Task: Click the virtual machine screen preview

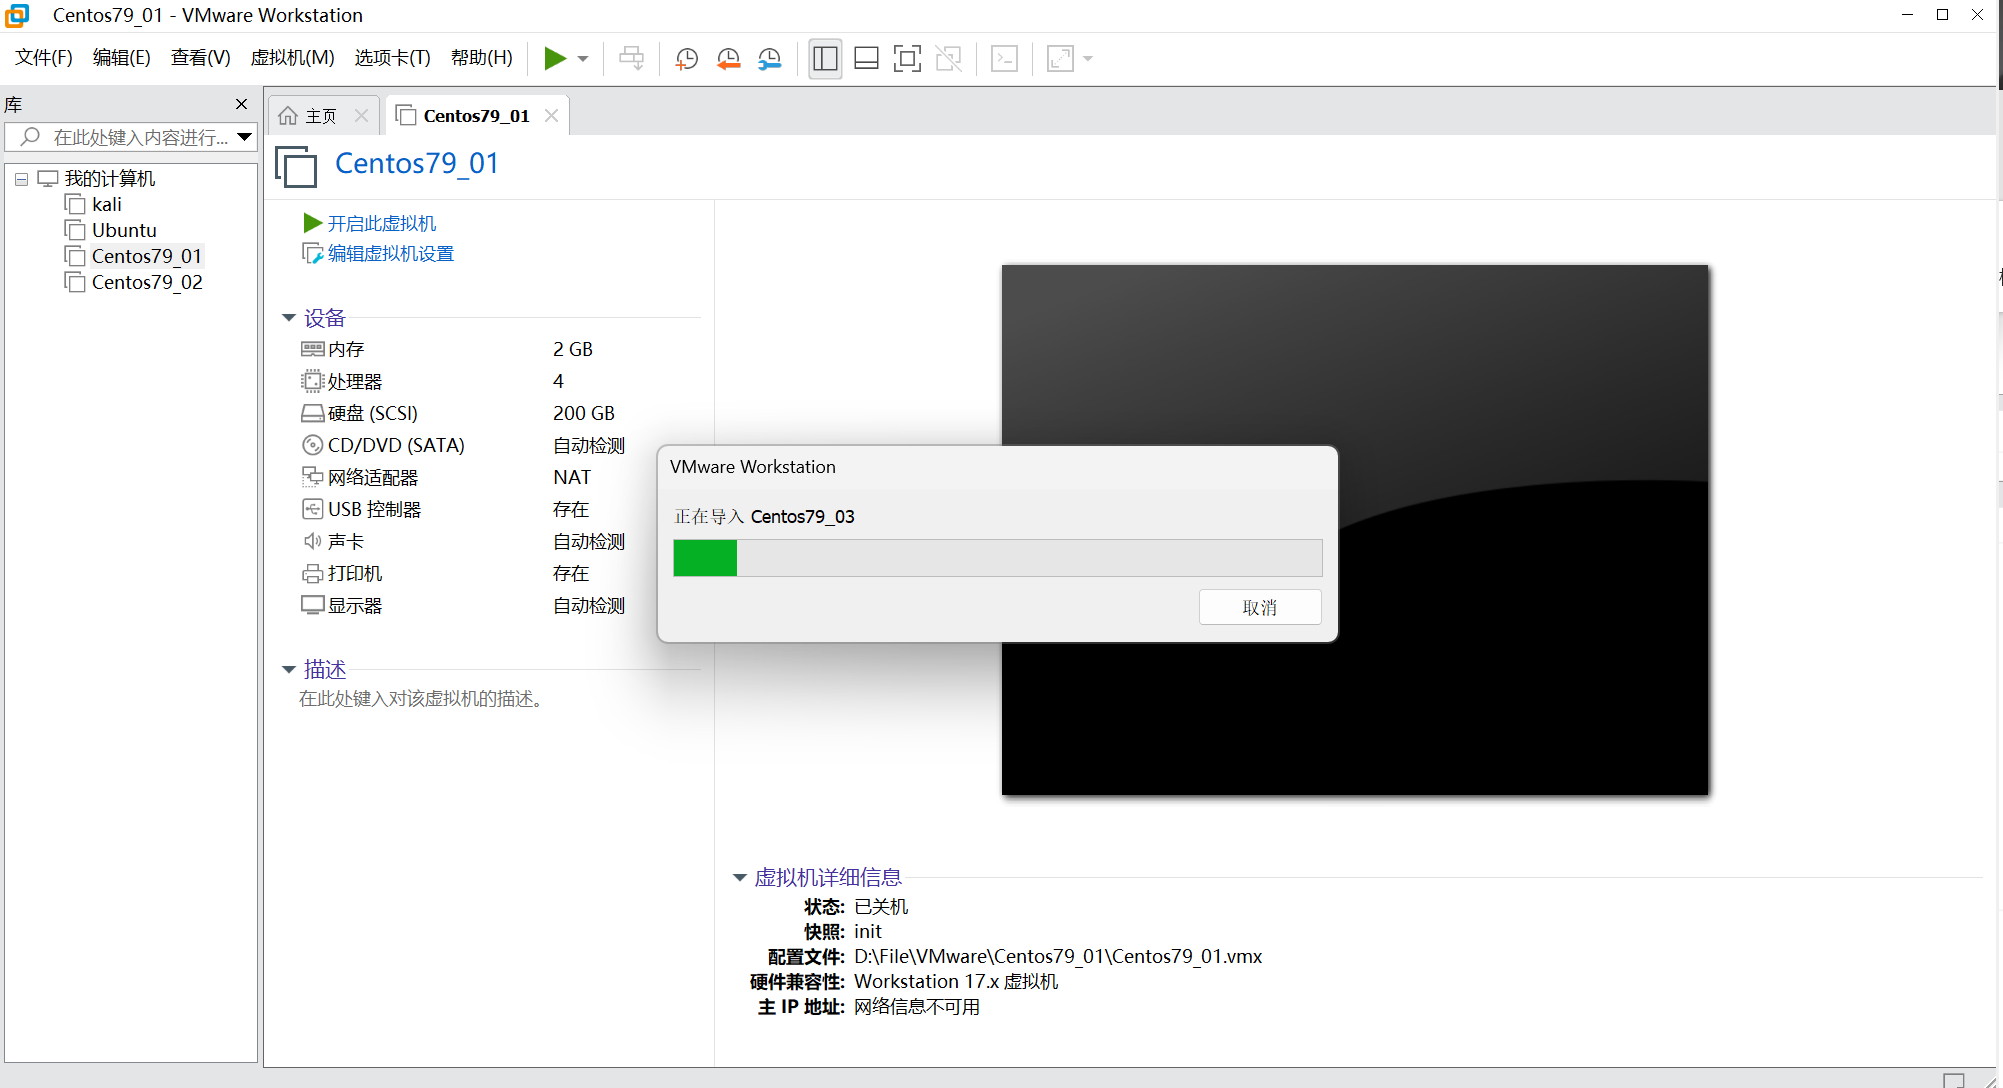Action: [x=1355, y=530]
